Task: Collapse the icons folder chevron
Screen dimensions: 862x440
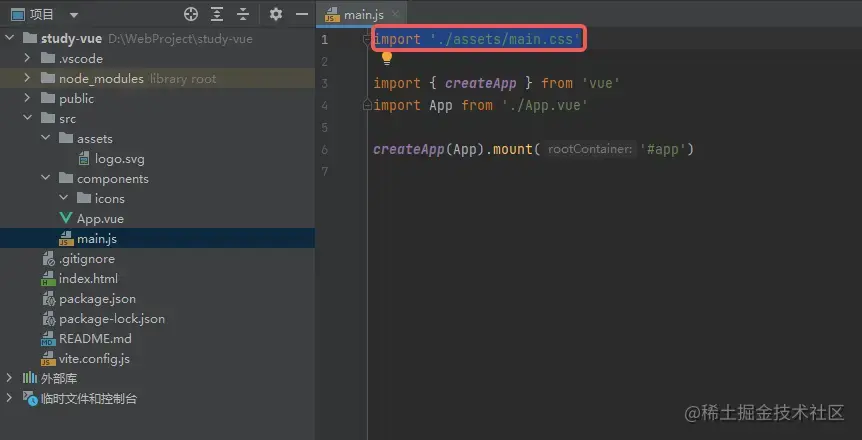Action: click(x=64, y=197)
